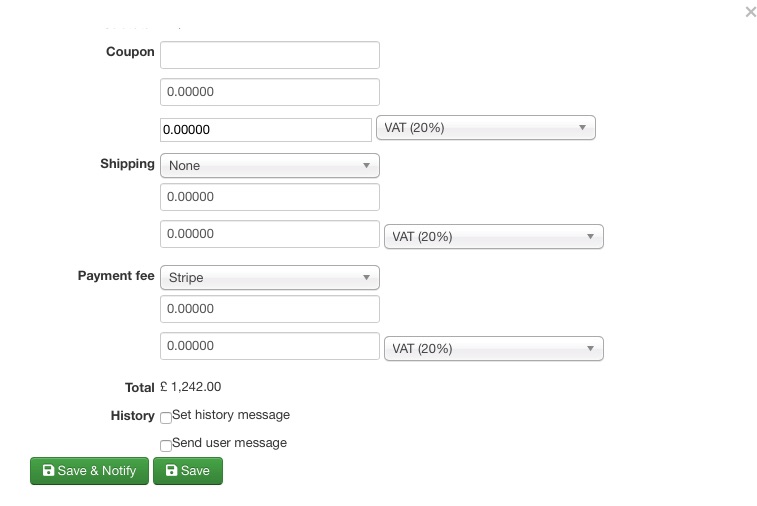Close the order edit dialog
This screenshot has width=757, height=506.
tap(750, 13)
